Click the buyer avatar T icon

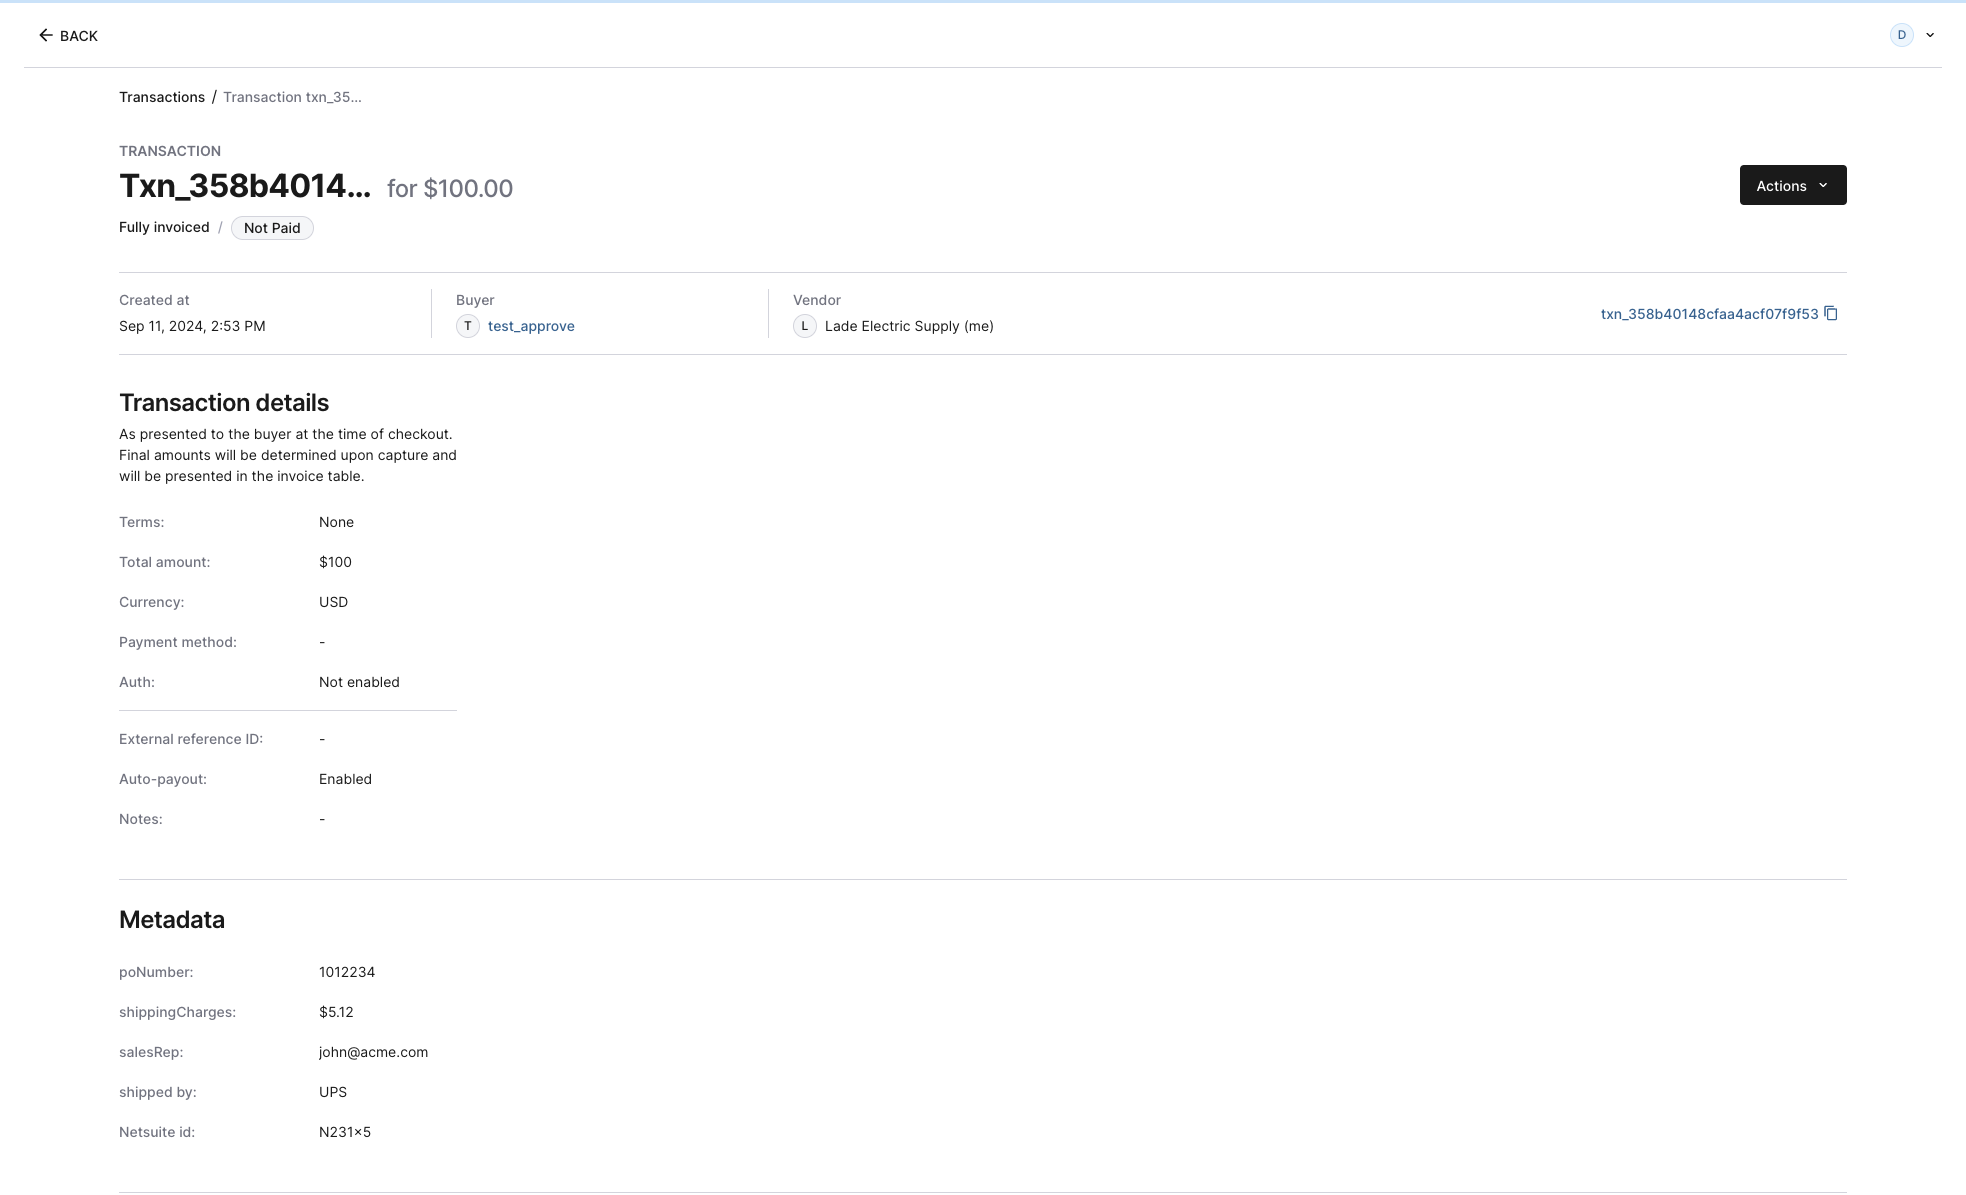468,326
